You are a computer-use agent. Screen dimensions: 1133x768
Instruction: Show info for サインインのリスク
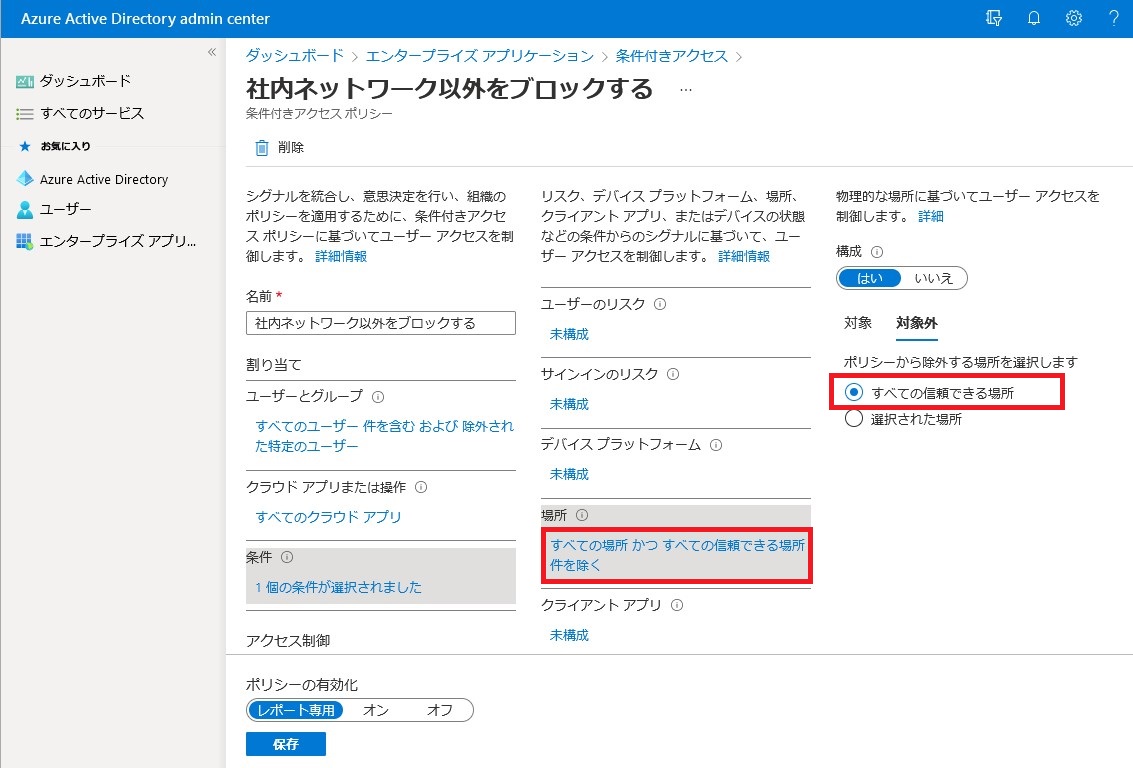click(673, 374)
